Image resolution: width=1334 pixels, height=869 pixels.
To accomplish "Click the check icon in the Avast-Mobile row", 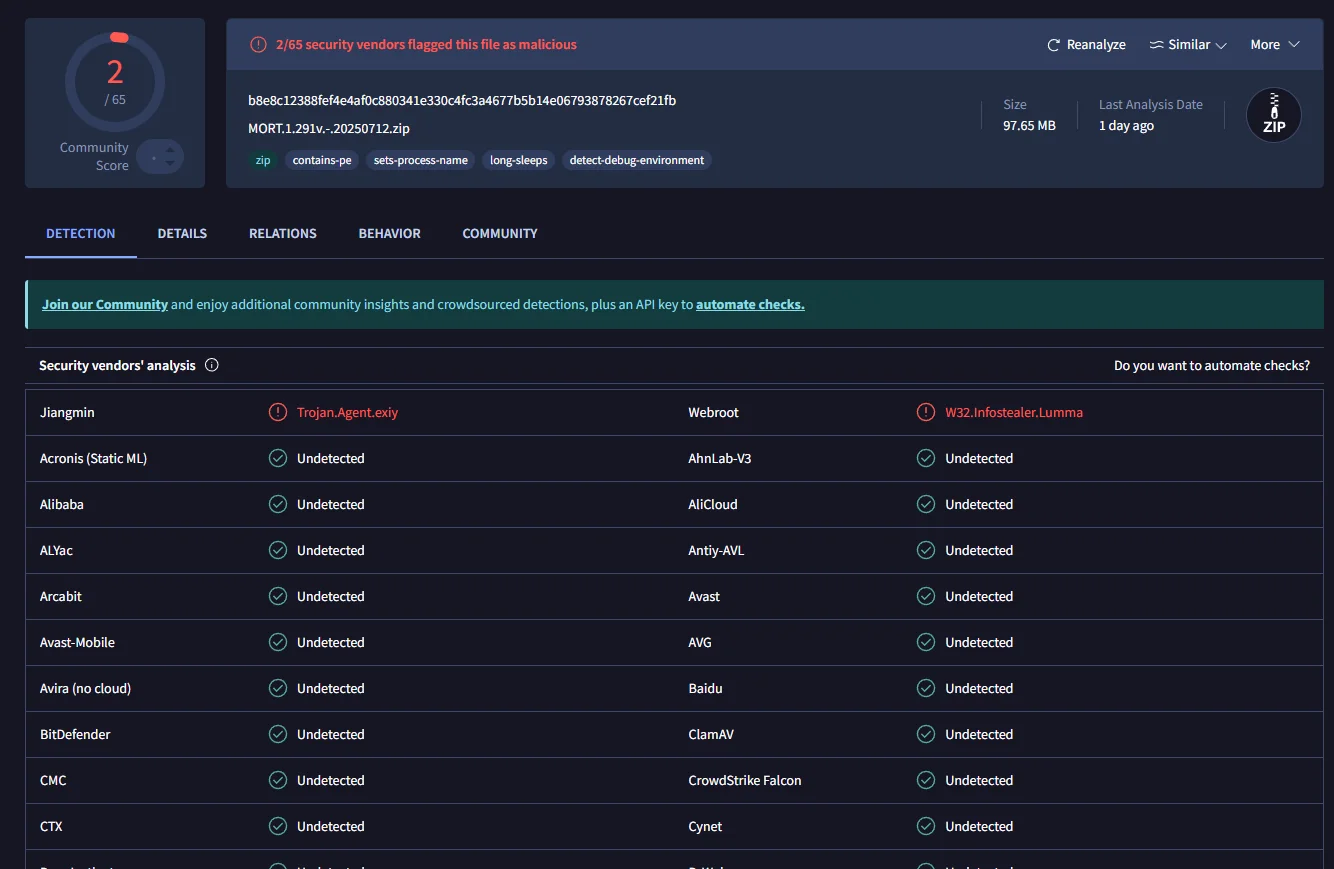I will point(278,642).
